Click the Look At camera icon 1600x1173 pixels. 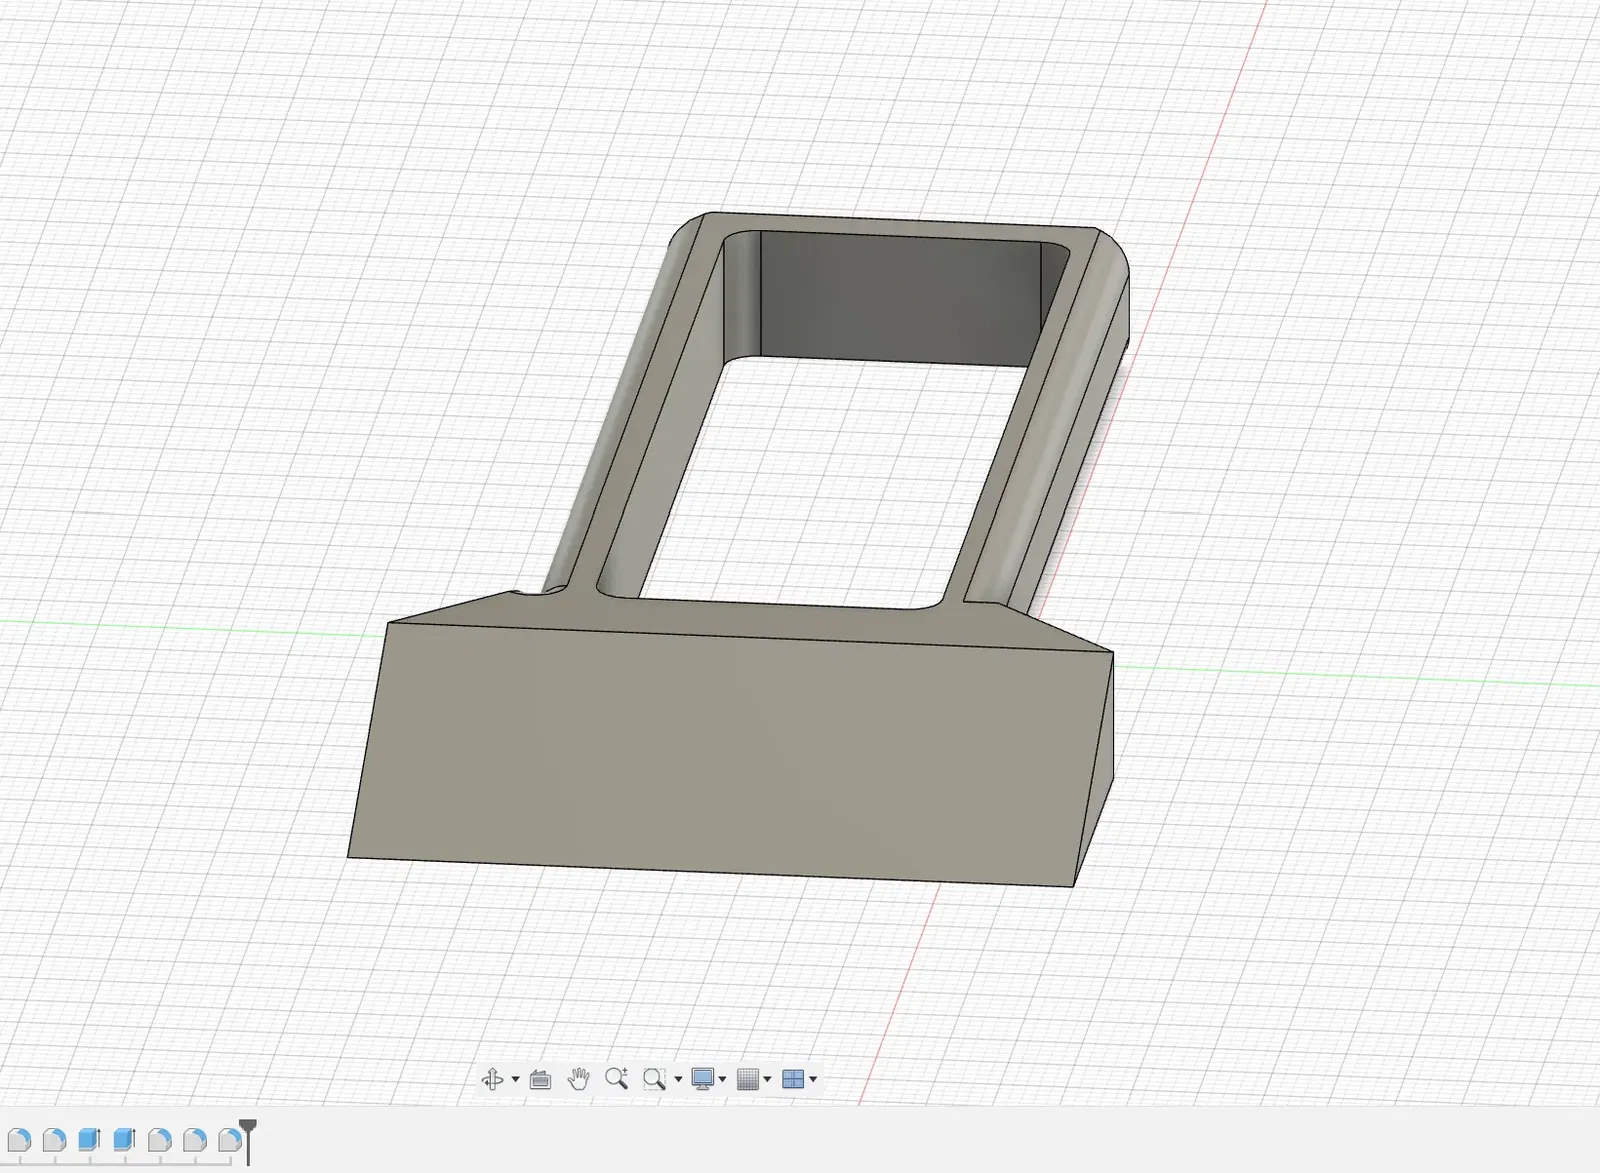pos(540,1079)
